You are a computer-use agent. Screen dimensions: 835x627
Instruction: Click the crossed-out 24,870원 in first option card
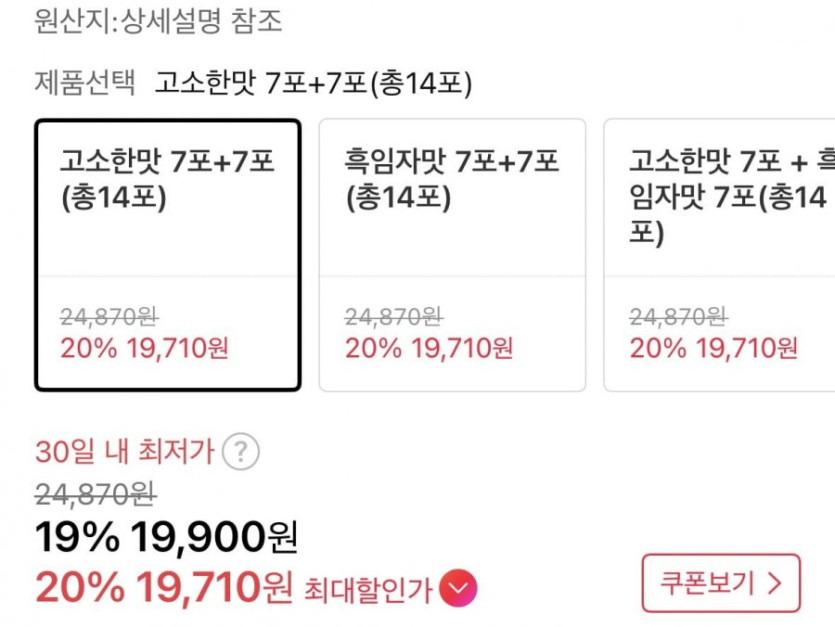click(109, 317)
